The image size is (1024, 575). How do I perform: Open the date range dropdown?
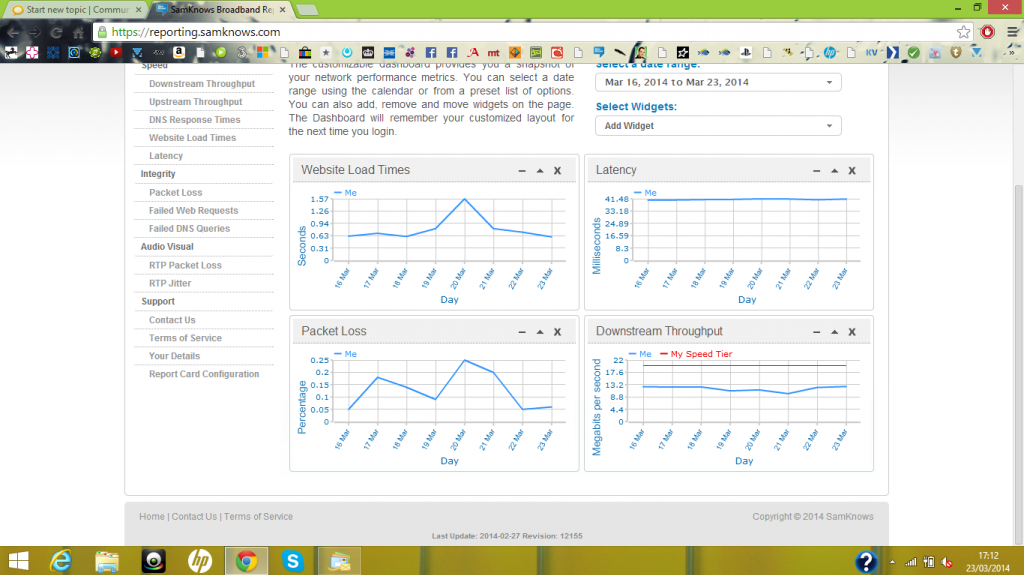click(718, 82)
